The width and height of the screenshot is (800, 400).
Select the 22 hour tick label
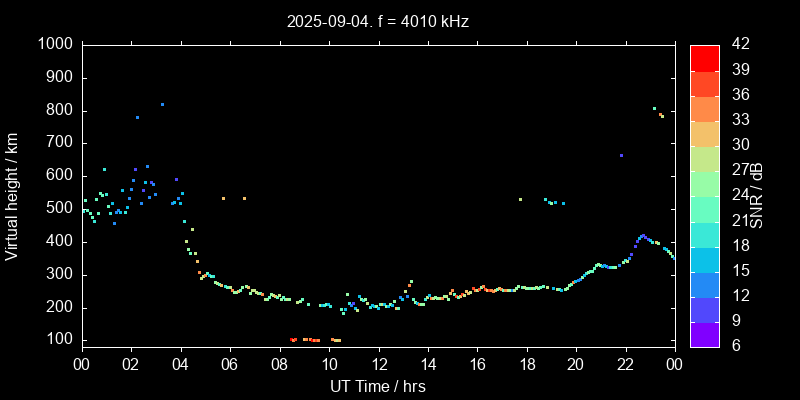tap(626, 364)
